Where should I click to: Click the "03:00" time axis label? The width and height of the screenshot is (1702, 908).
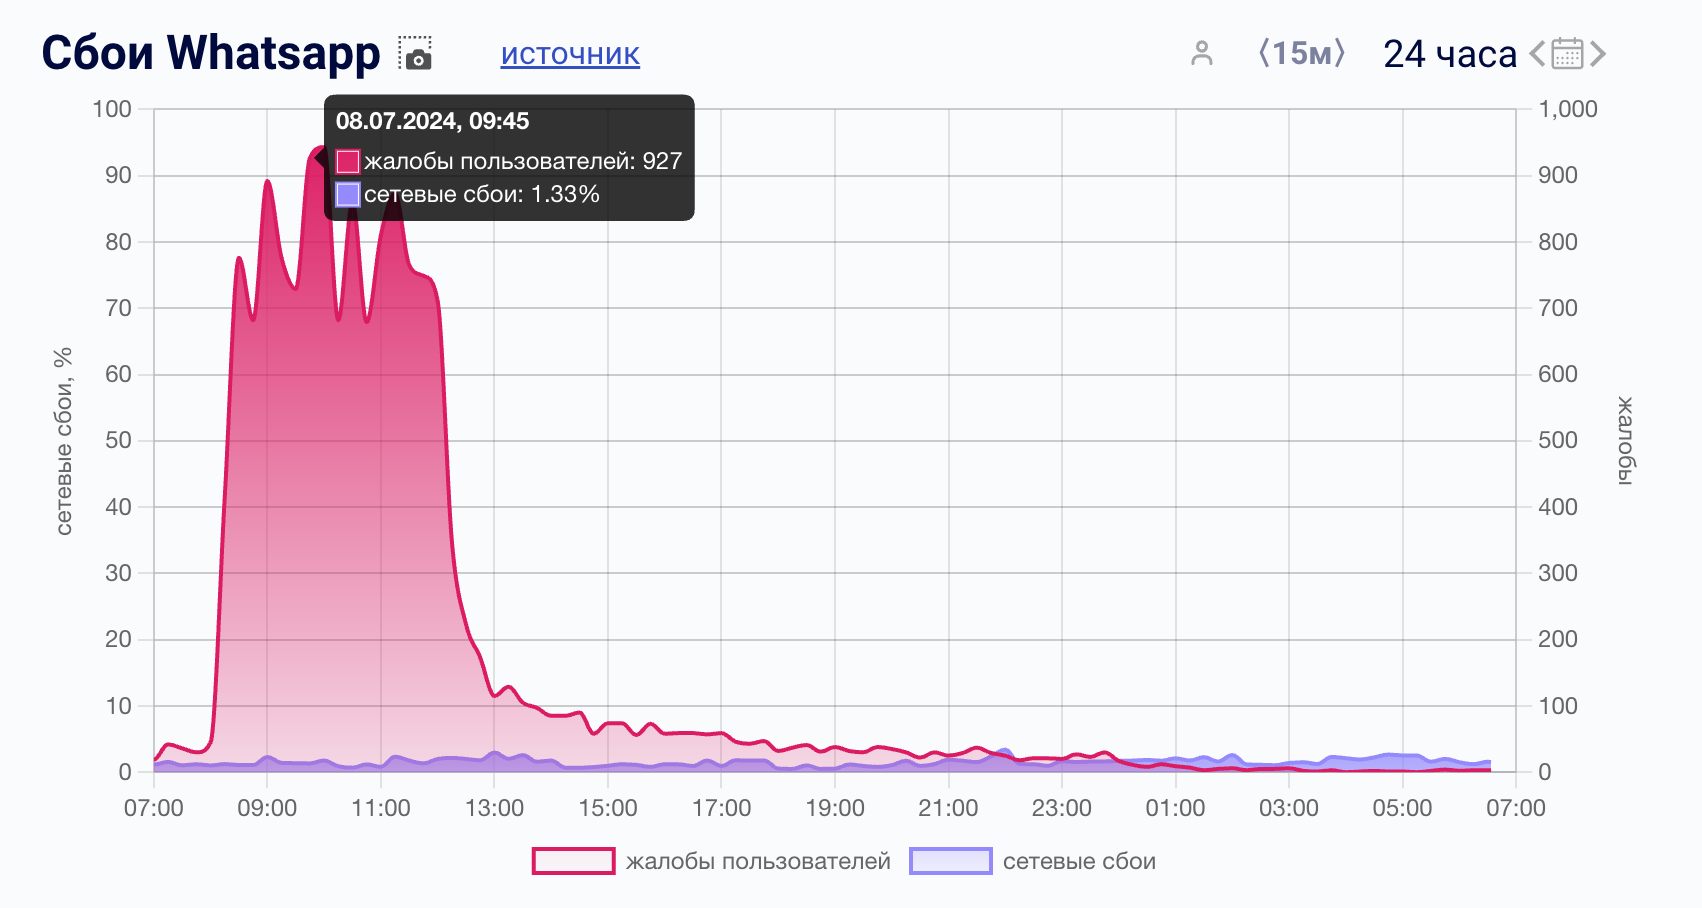pyautogui.click(x=1289, y=808)
